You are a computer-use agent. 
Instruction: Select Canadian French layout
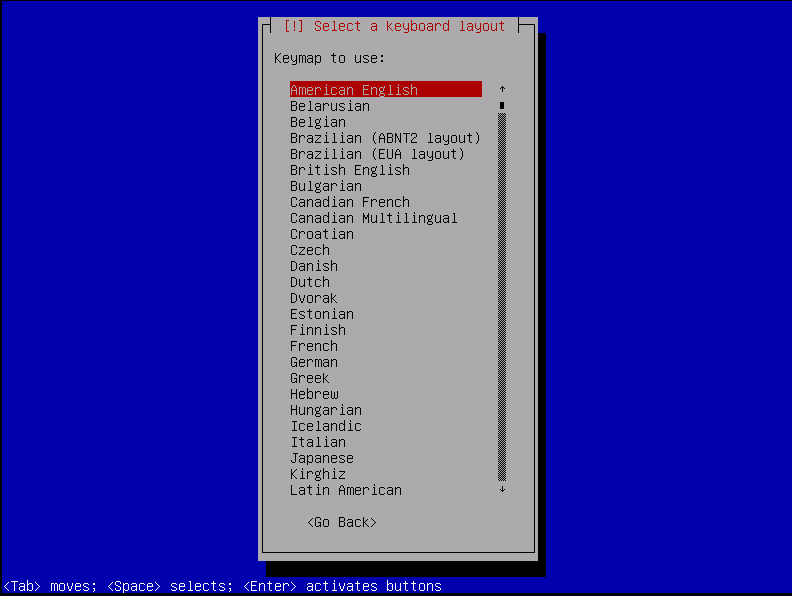(350, 202)
